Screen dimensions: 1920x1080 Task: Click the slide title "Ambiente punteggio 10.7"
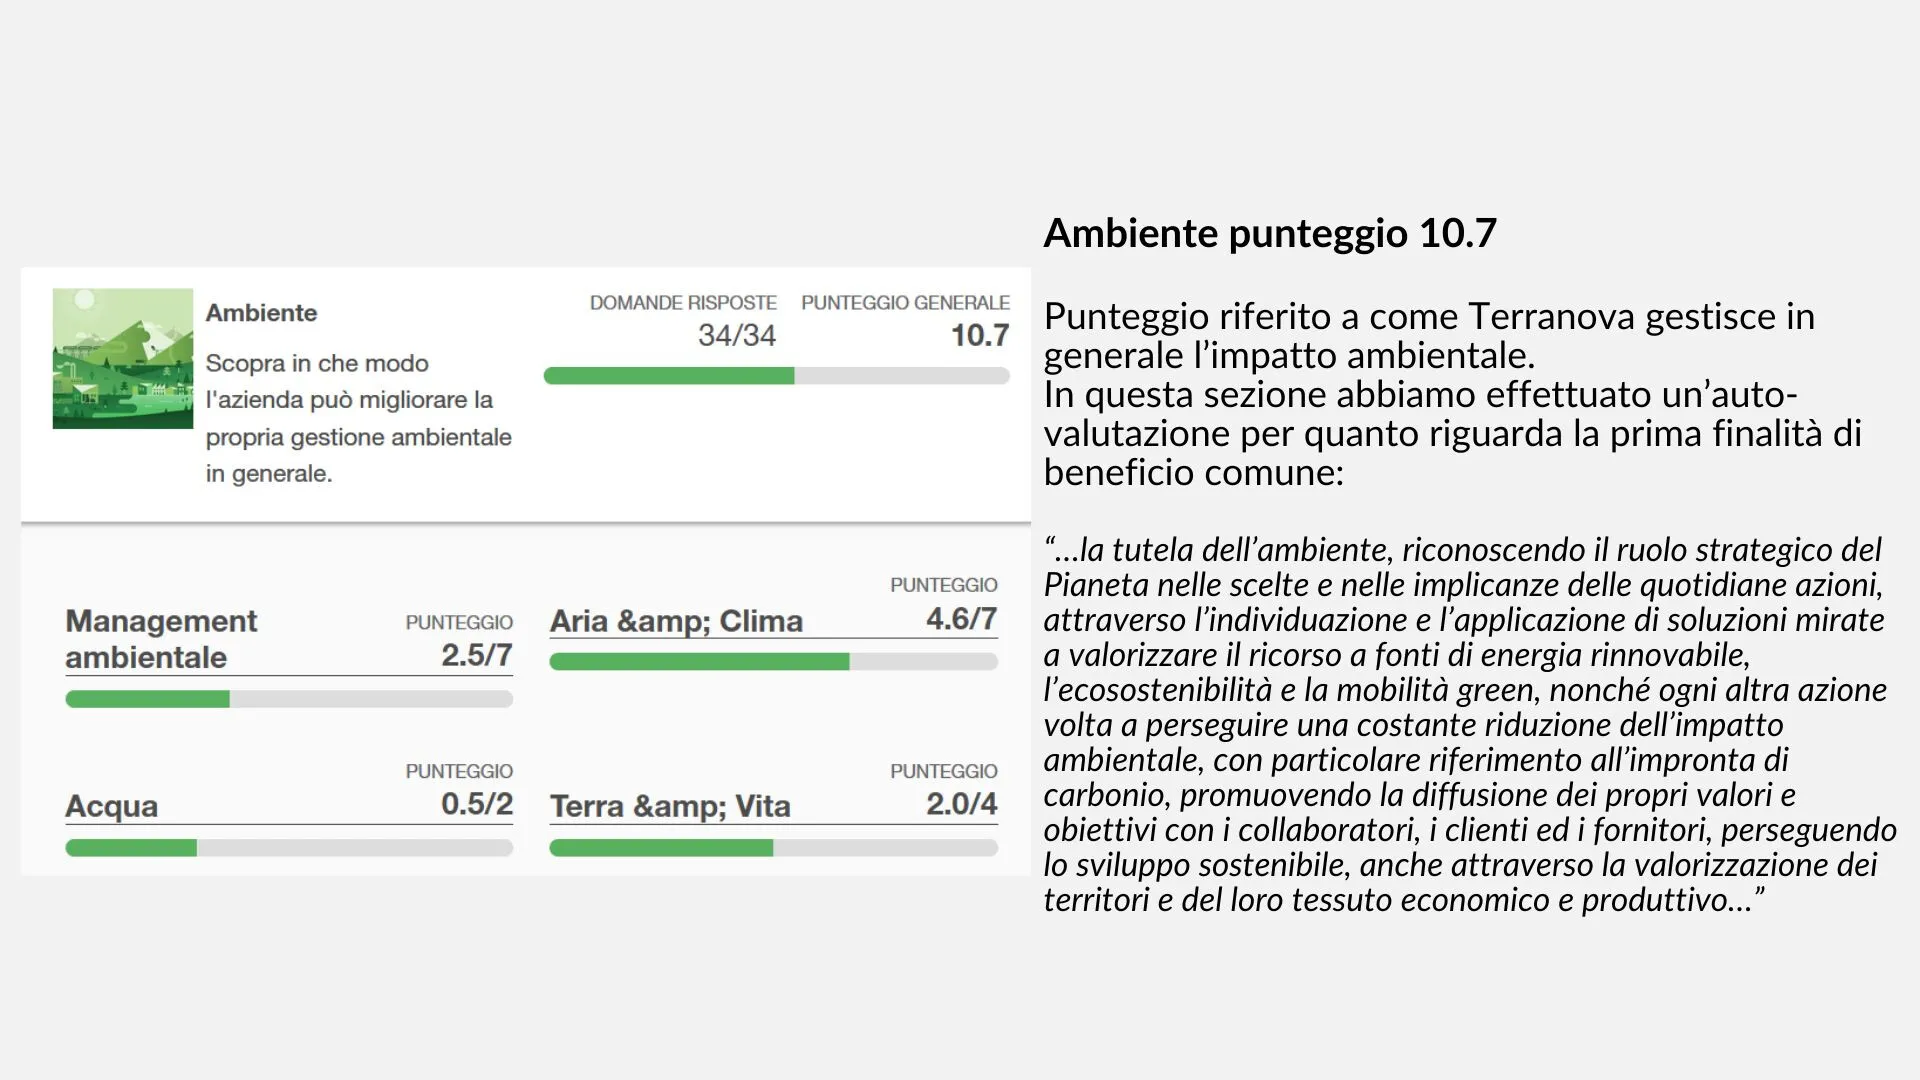pos(1269,233)
